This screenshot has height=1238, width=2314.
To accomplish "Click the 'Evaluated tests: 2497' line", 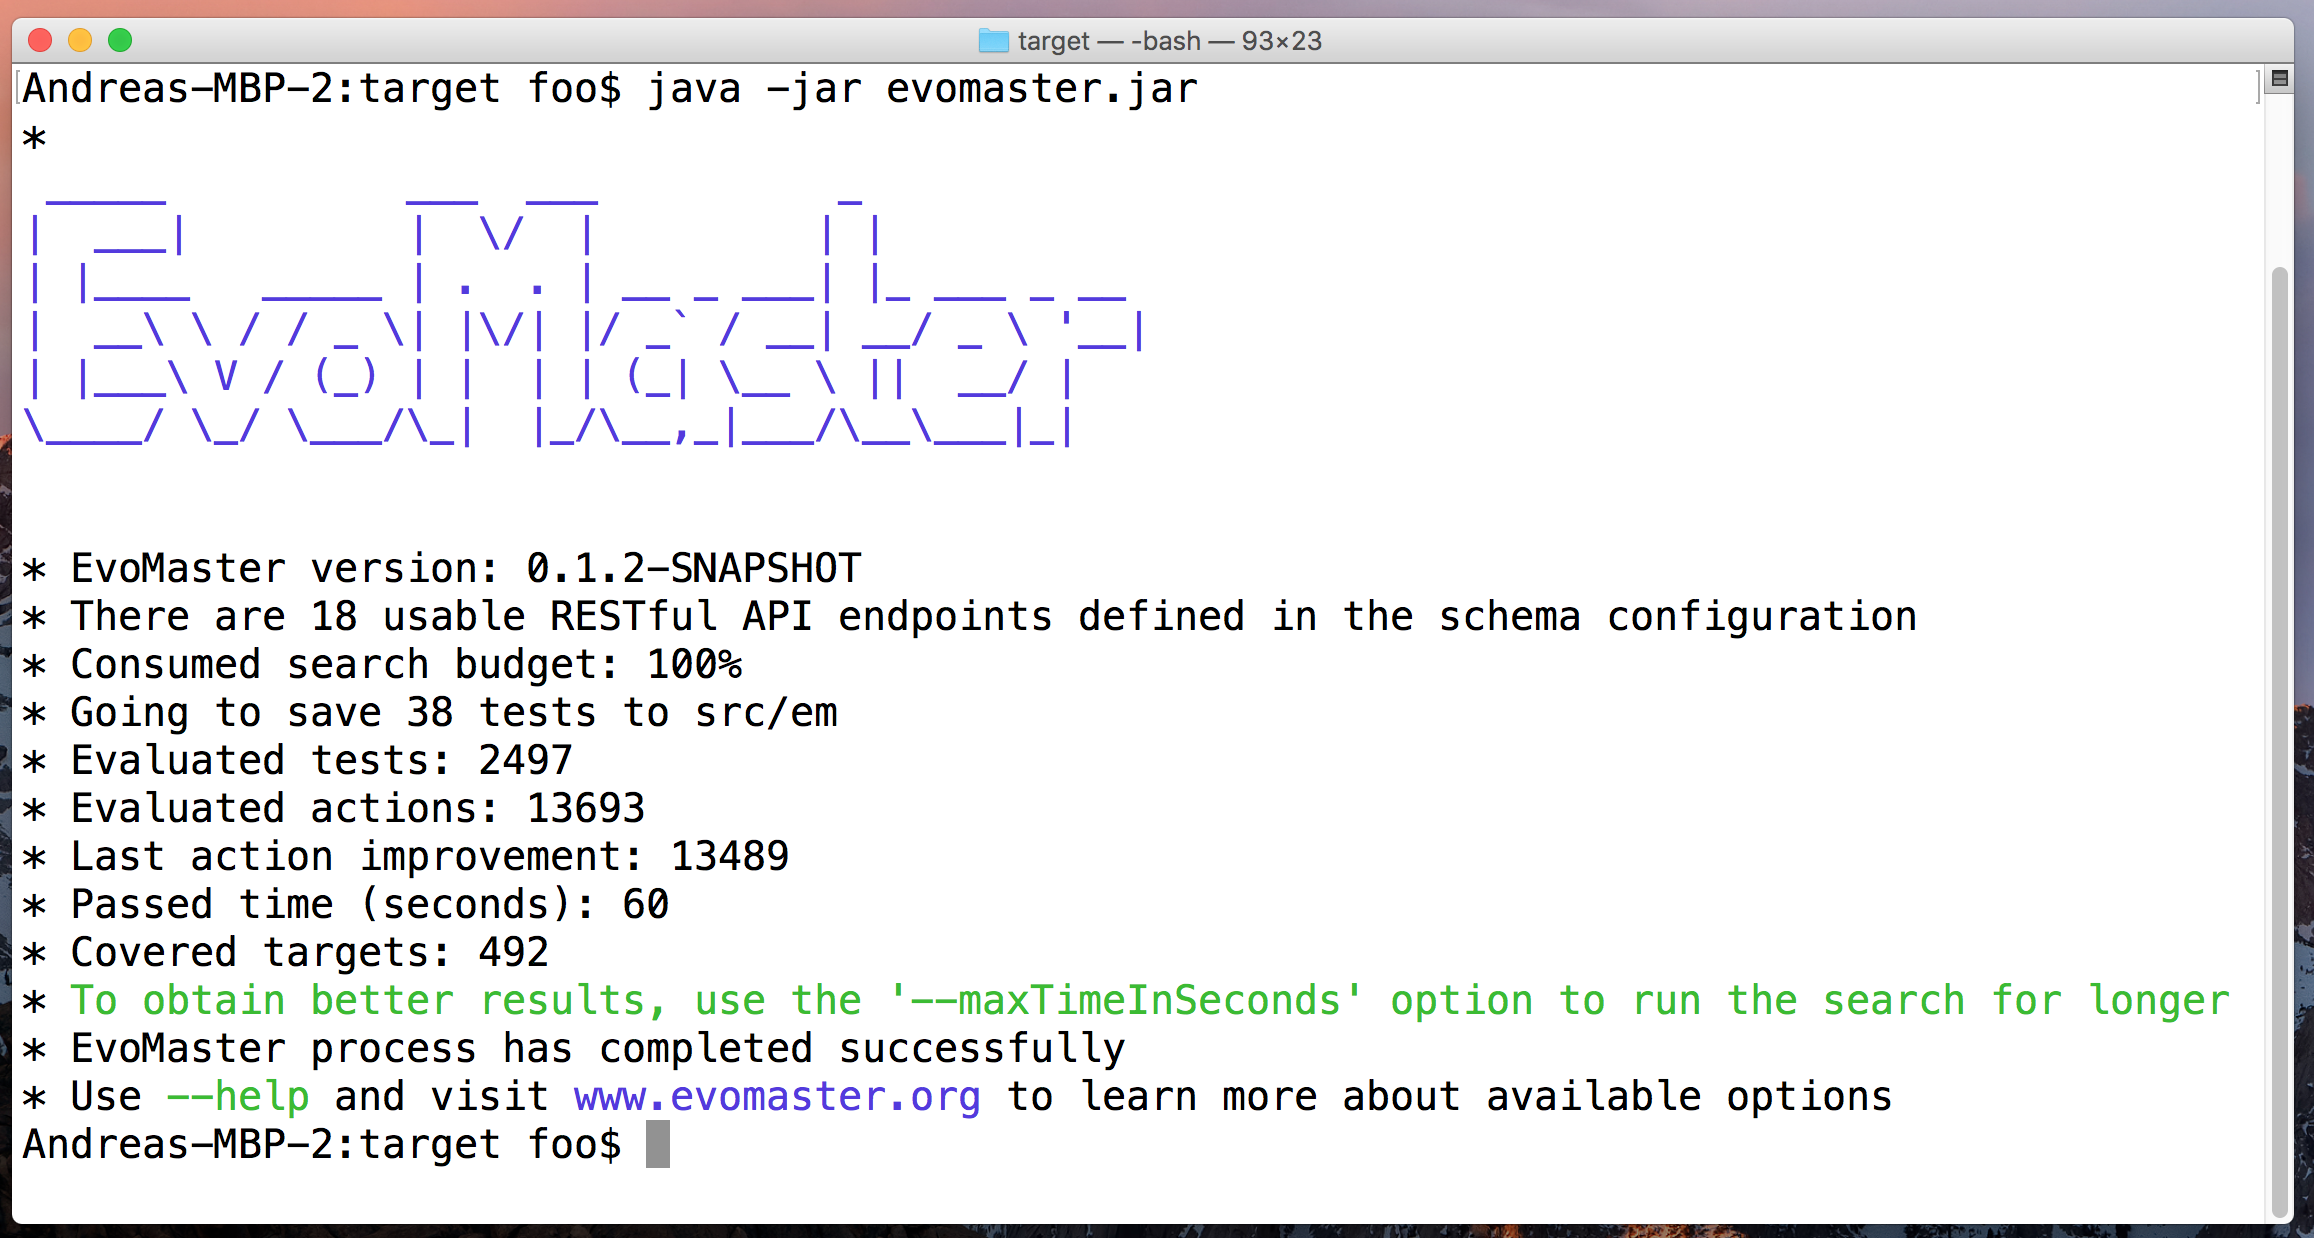I will (320, 761).
